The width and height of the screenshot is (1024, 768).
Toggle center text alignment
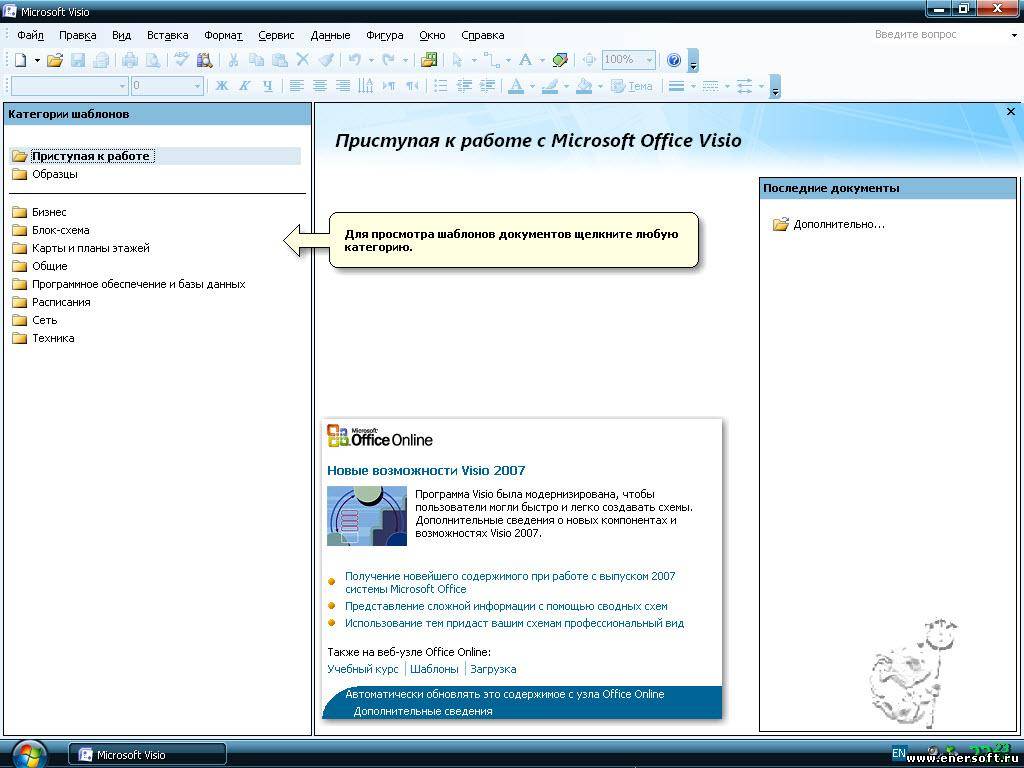click(319, 86)
